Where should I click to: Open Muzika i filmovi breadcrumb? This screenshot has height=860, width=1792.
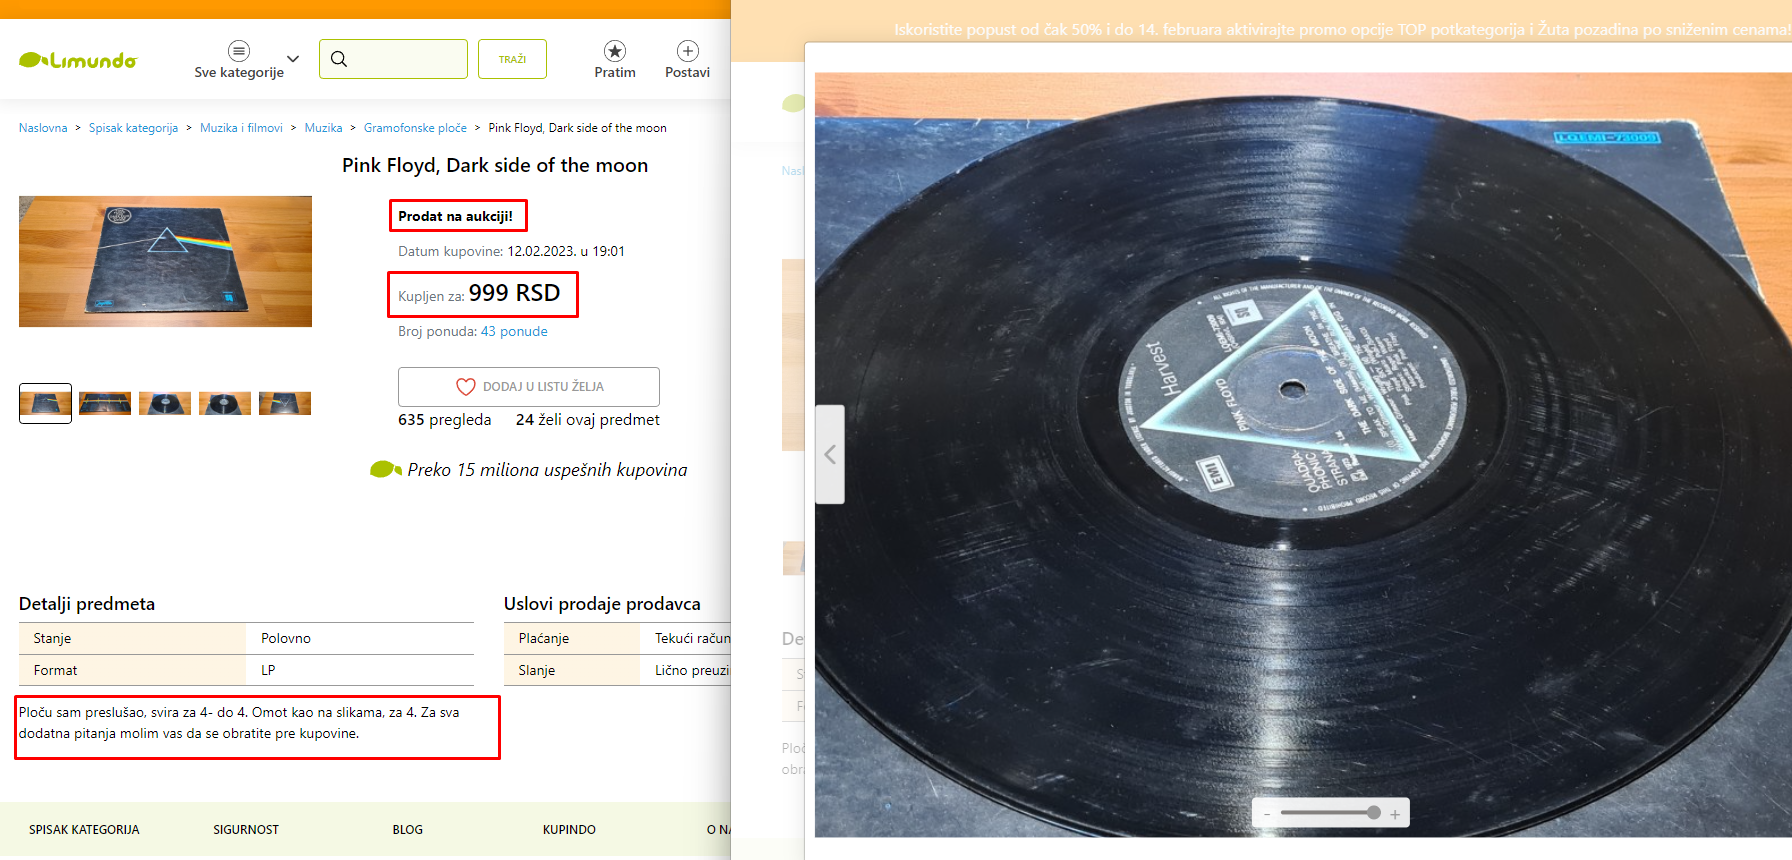point(241,128)
